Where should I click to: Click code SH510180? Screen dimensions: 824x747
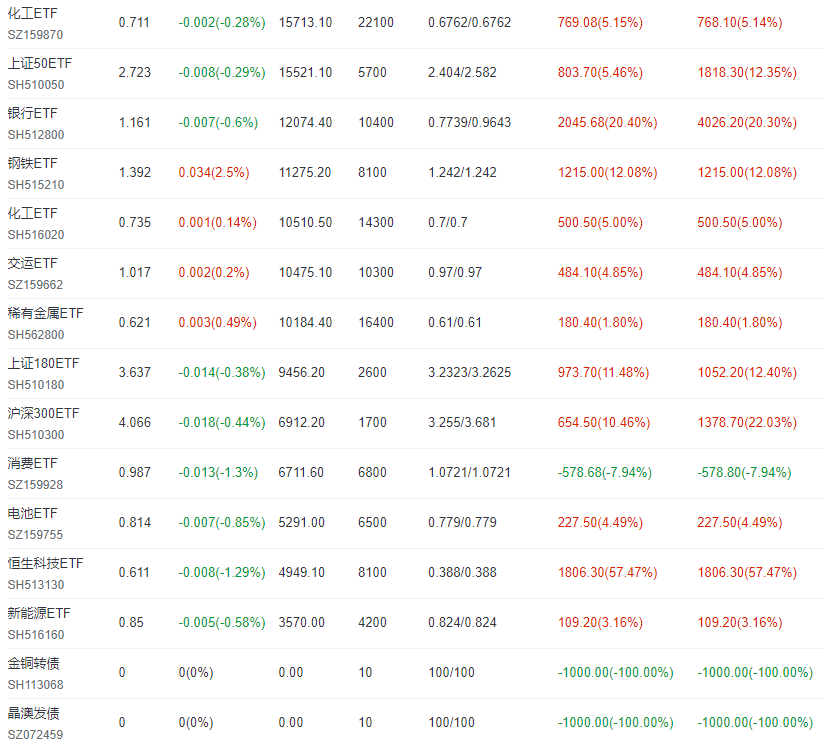36,385
